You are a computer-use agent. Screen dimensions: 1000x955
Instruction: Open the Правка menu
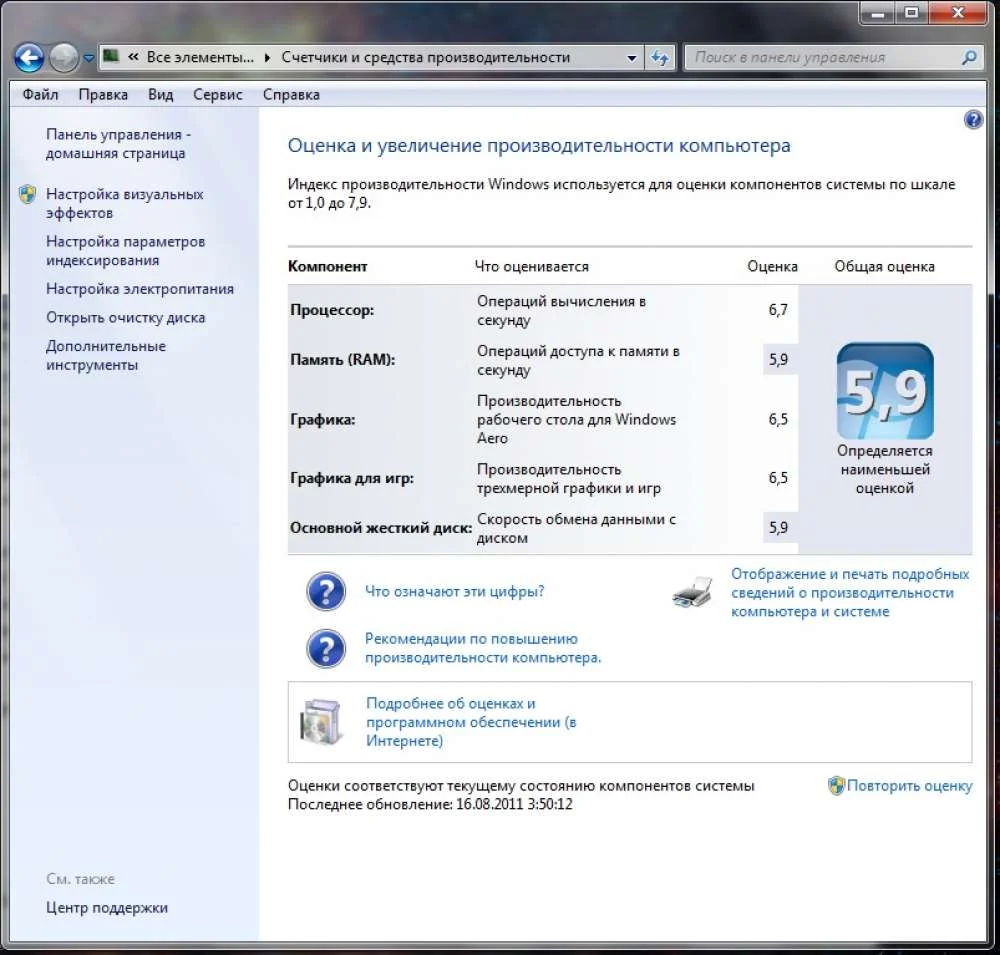[x=103, y=94]
